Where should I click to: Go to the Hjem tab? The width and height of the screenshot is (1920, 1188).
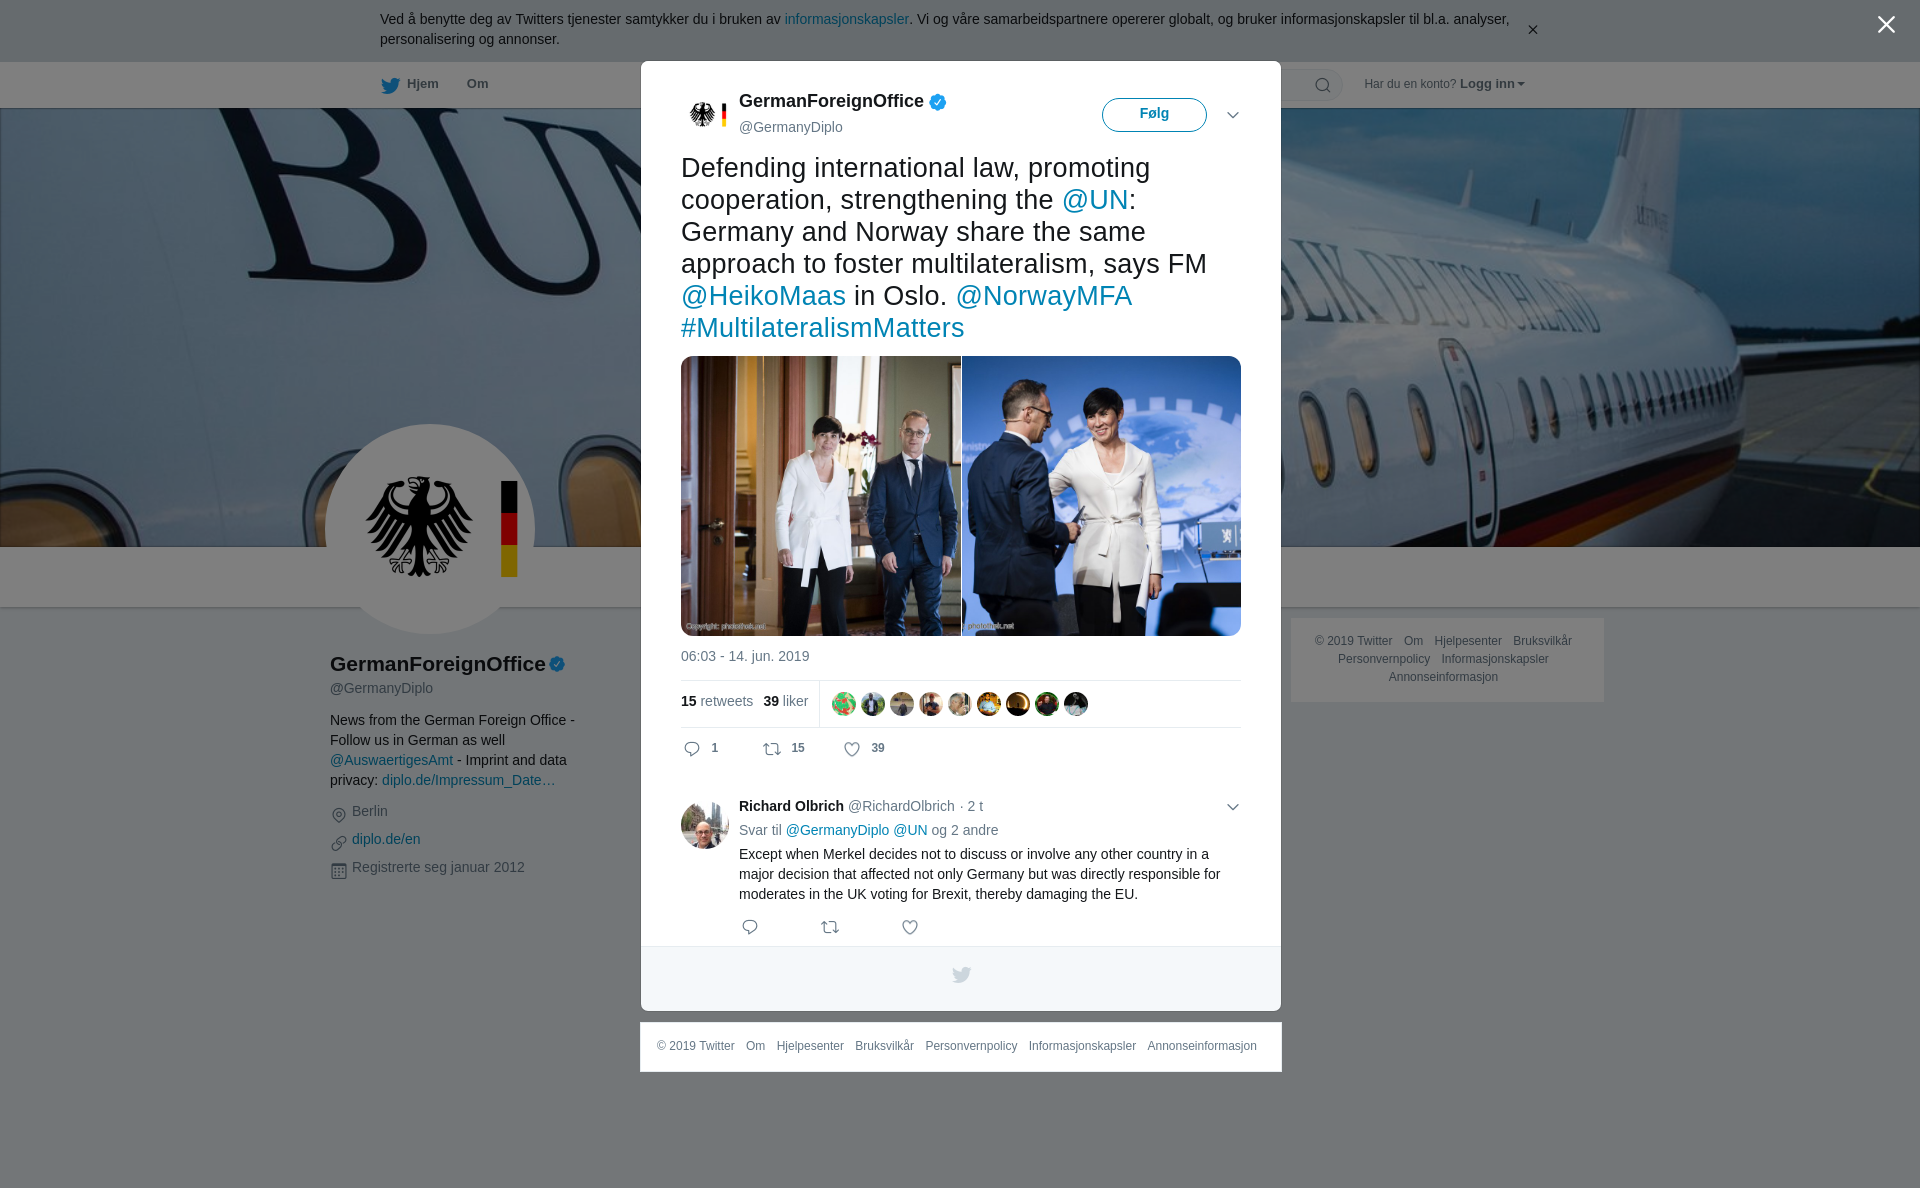pyautogui.click(x=410, y=85)
